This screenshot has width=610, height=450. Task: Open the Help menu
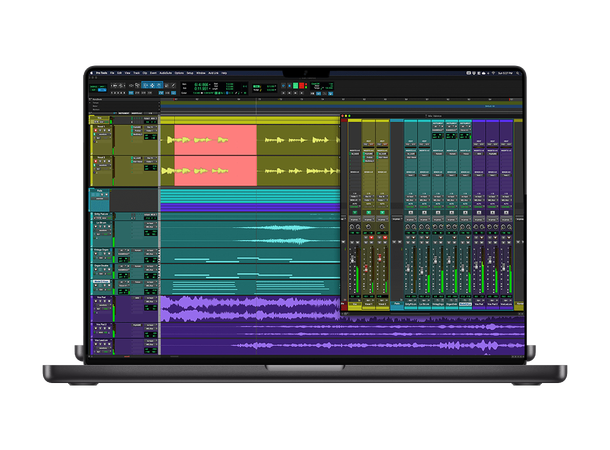[x=224, y=73]
